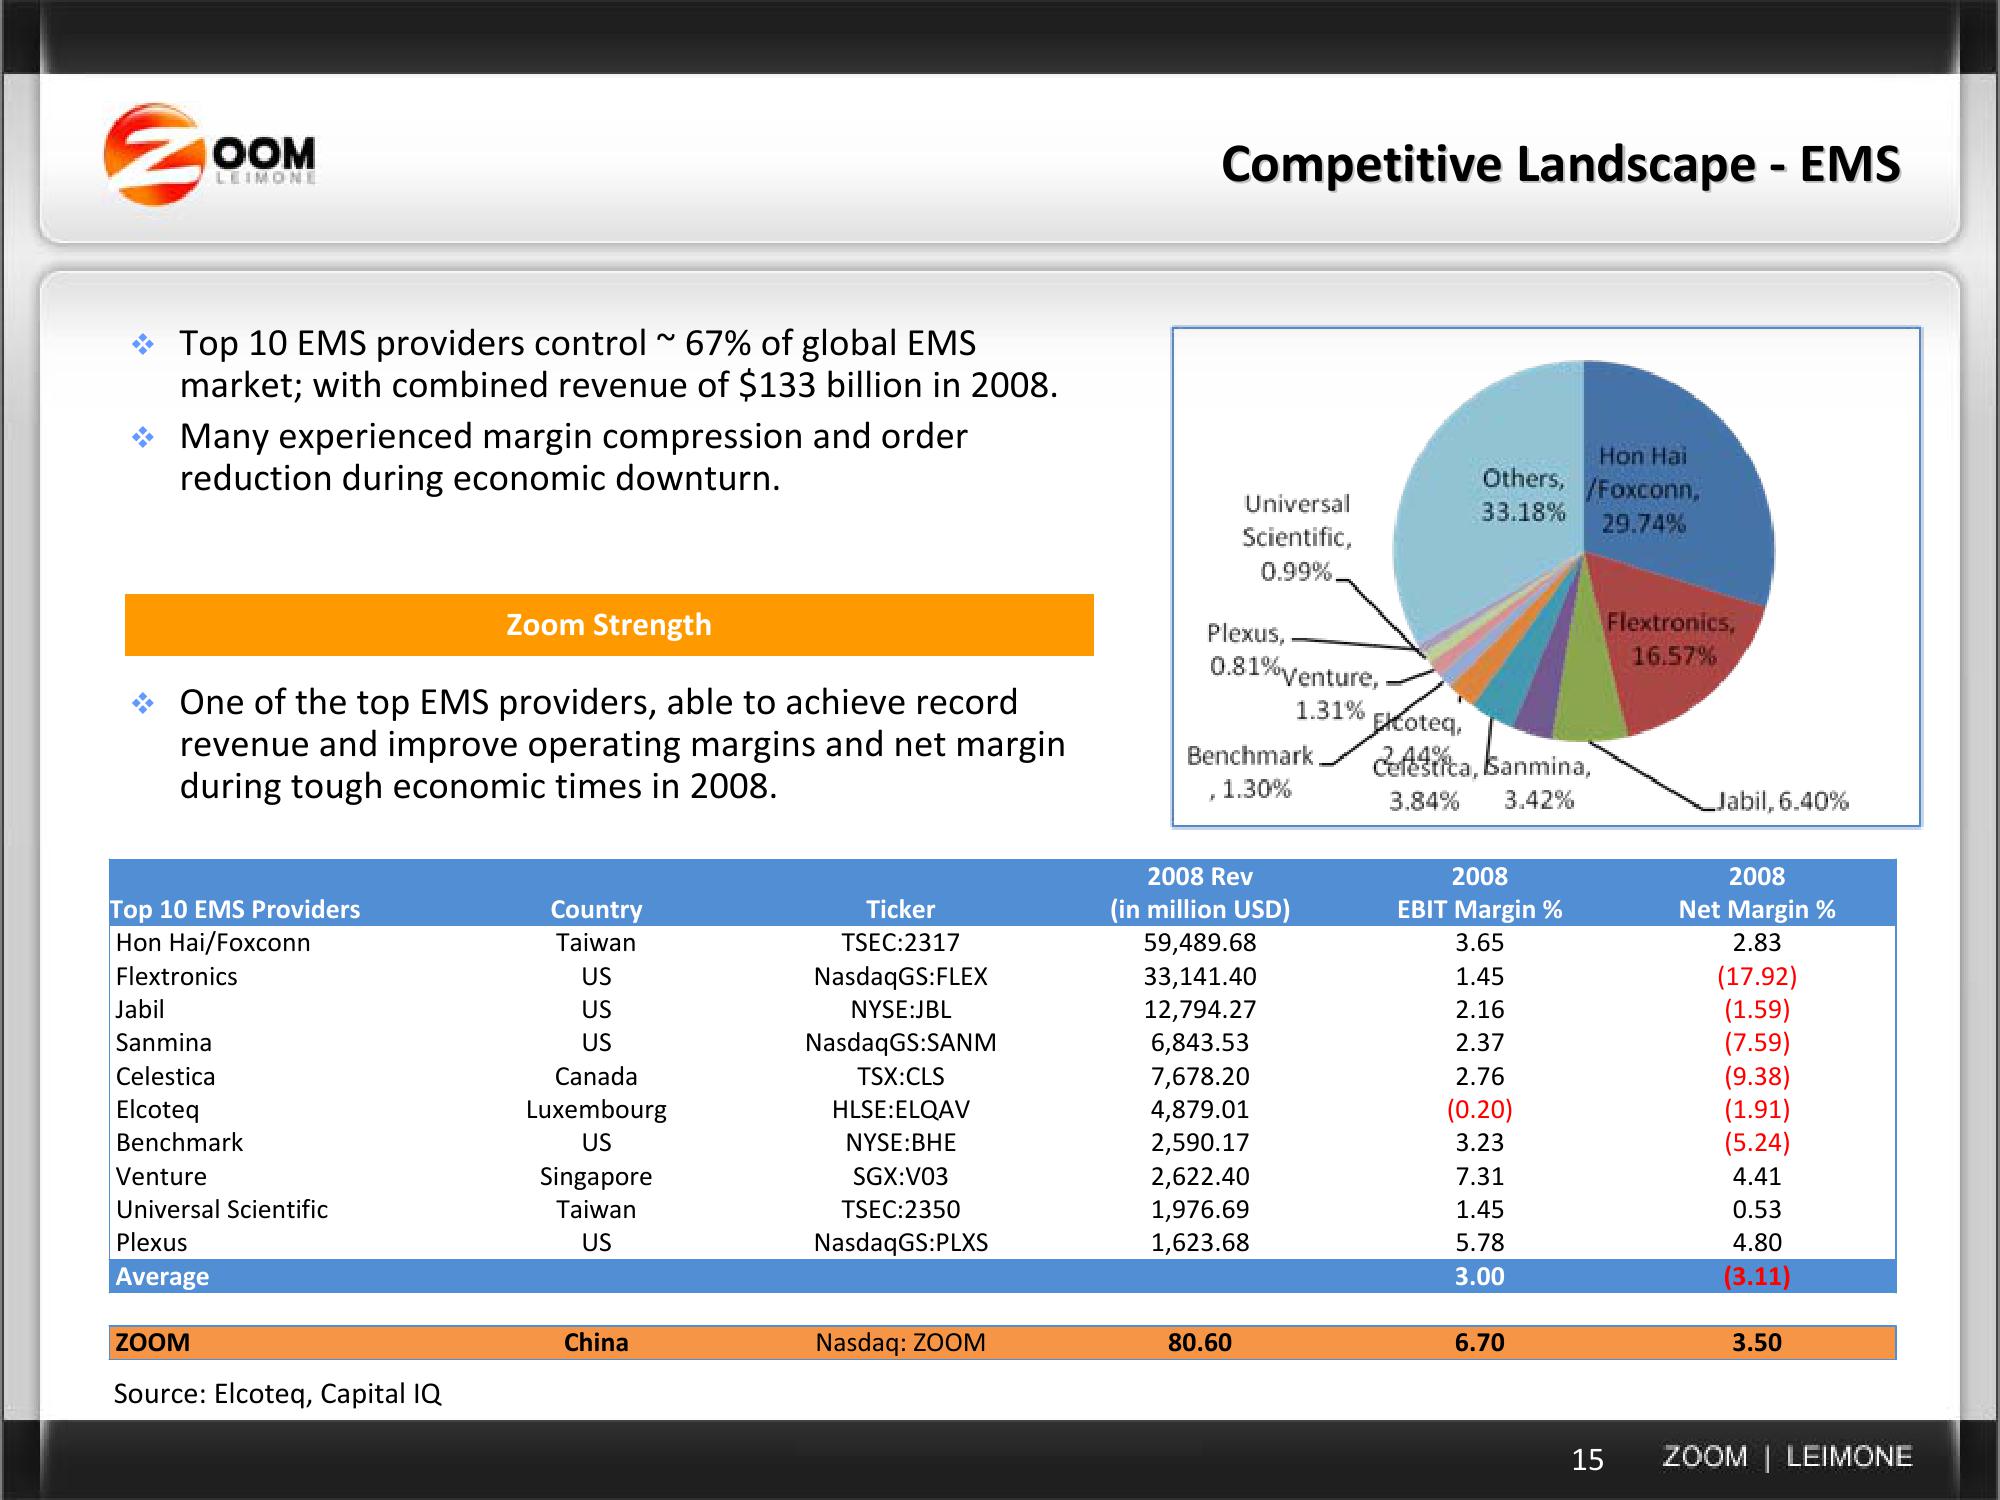Select the 'Celestica' table row name
Screen dimensions: 2000x1500
pos(165,1076)
